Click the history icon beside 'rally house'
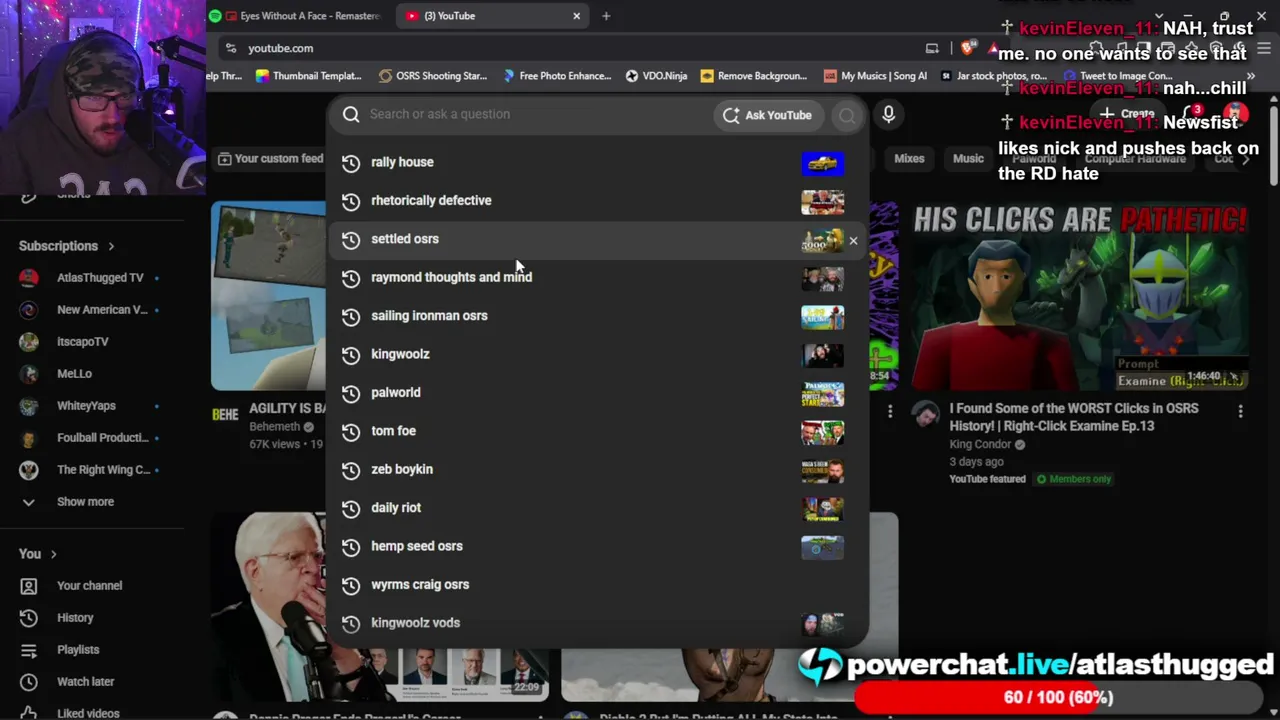 tap(351, 163)
